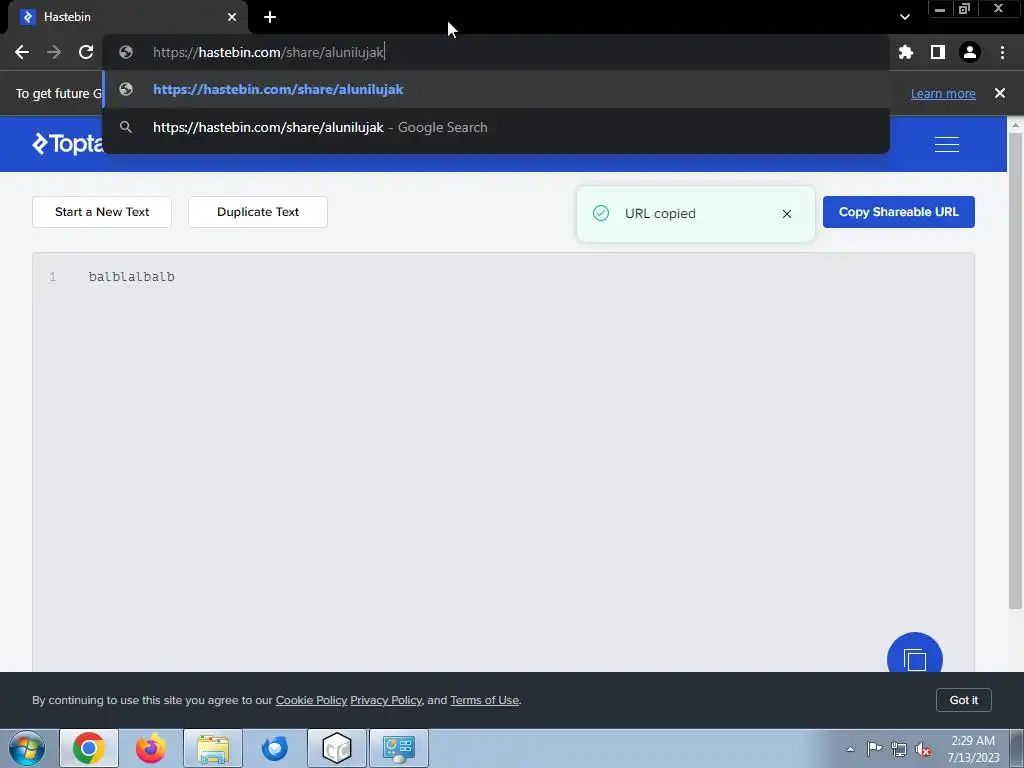The height and width of the screenshot is (768, 1024).
Task: Close the Hastebin tab
Action: click(232, 17)
